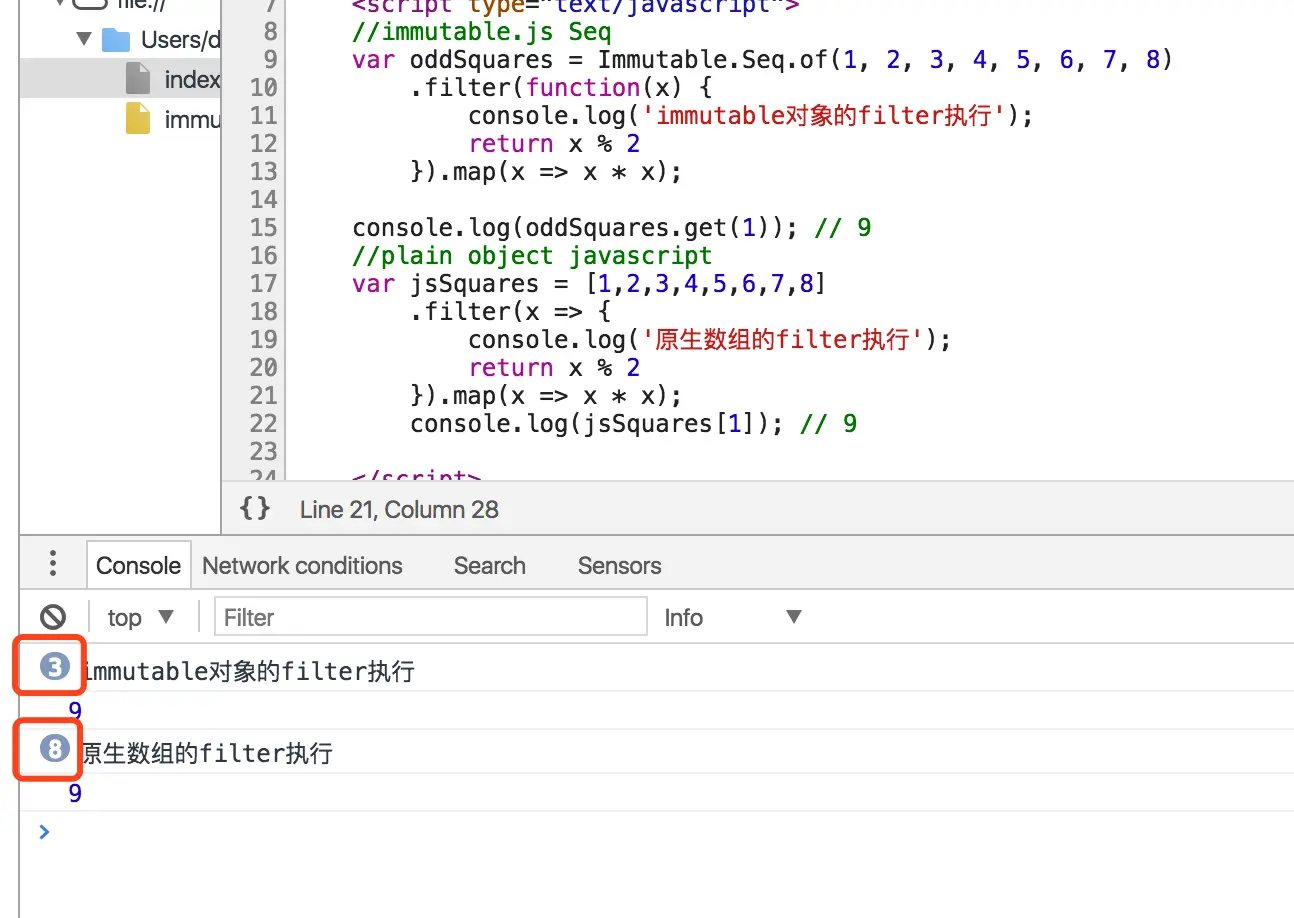
Task: Click the blue Users folder icon
Action: pos(116,40)
